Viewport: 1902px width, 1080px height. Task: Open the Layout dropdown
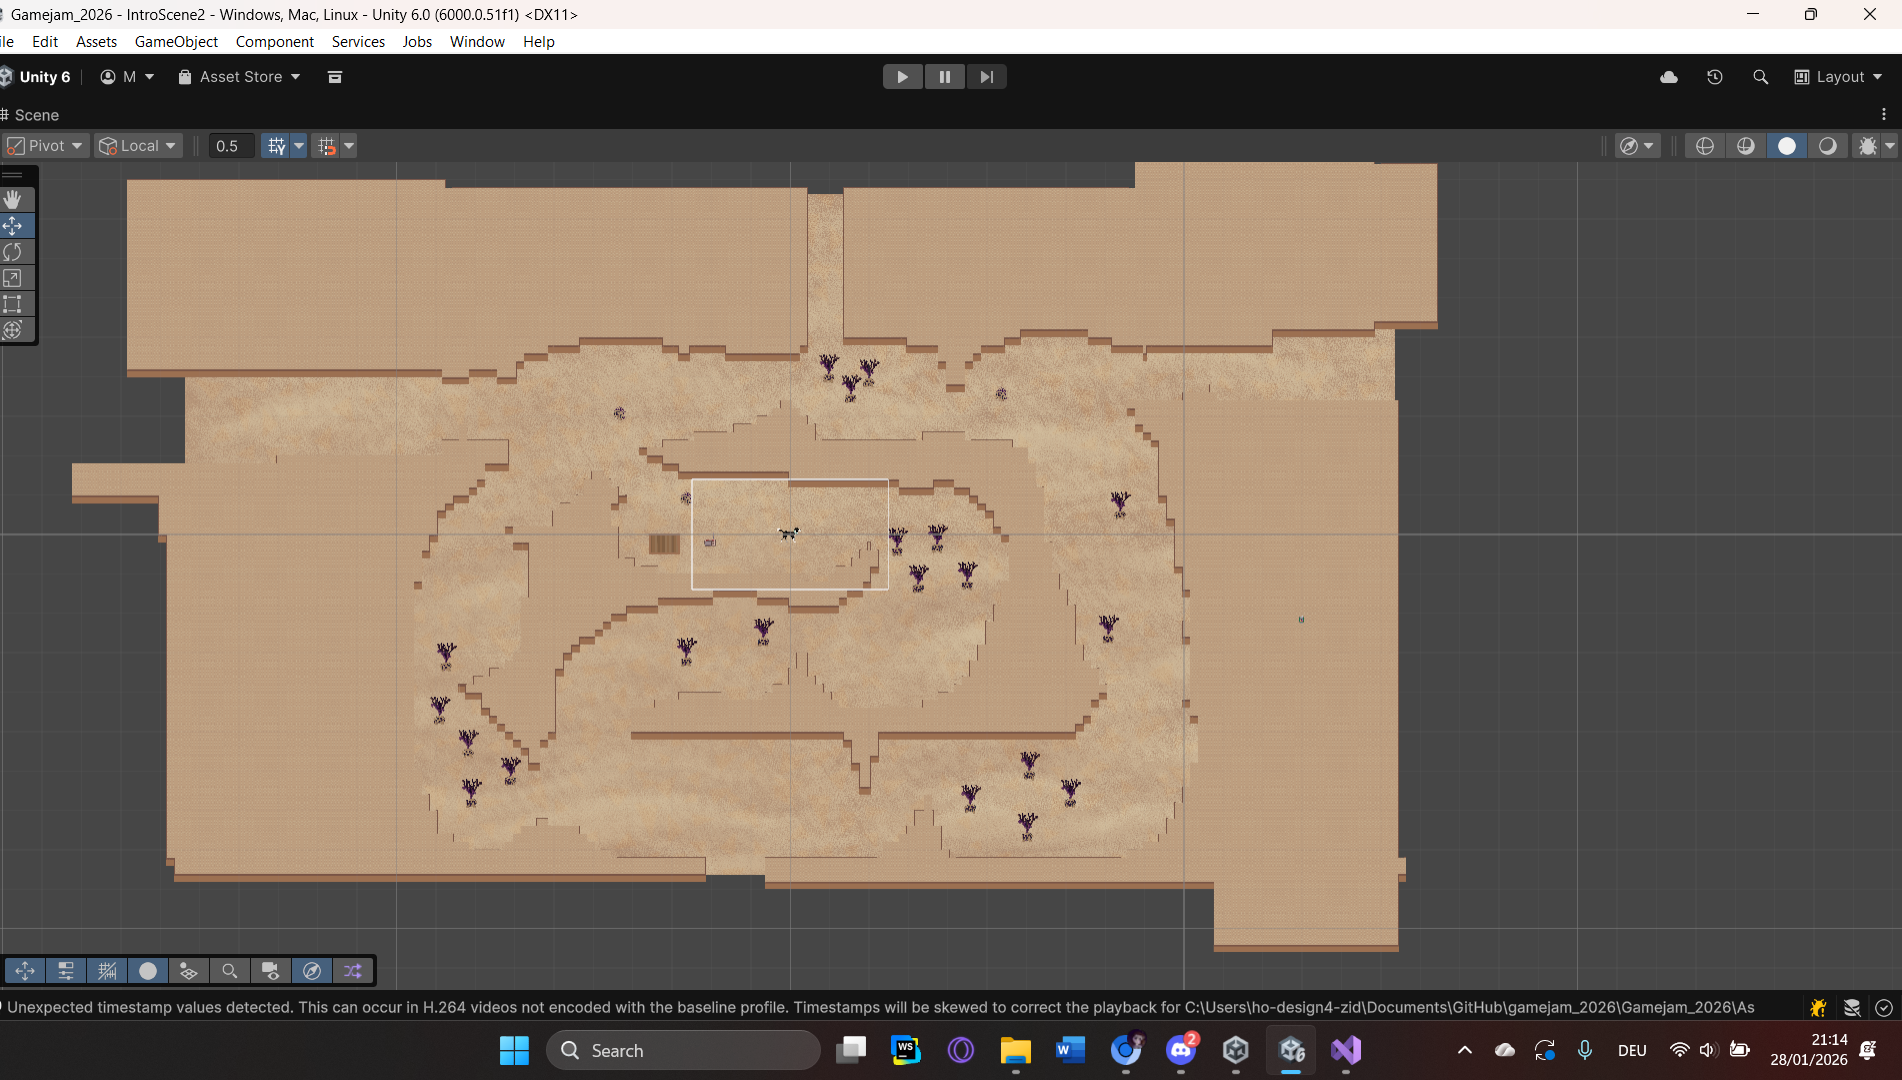click(1838, 77)
